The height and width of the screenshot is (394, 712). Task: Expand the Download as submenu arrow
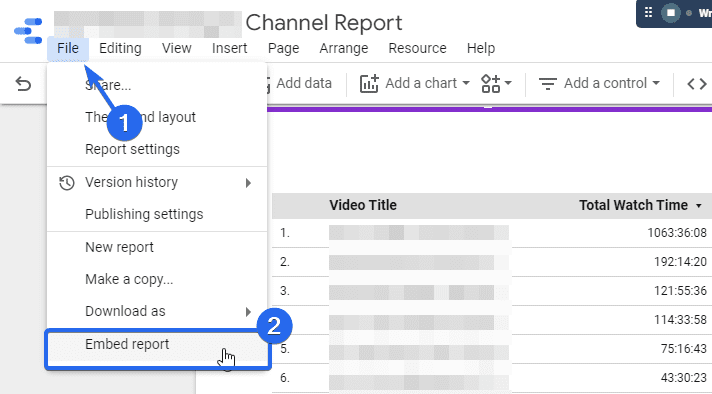248,311
